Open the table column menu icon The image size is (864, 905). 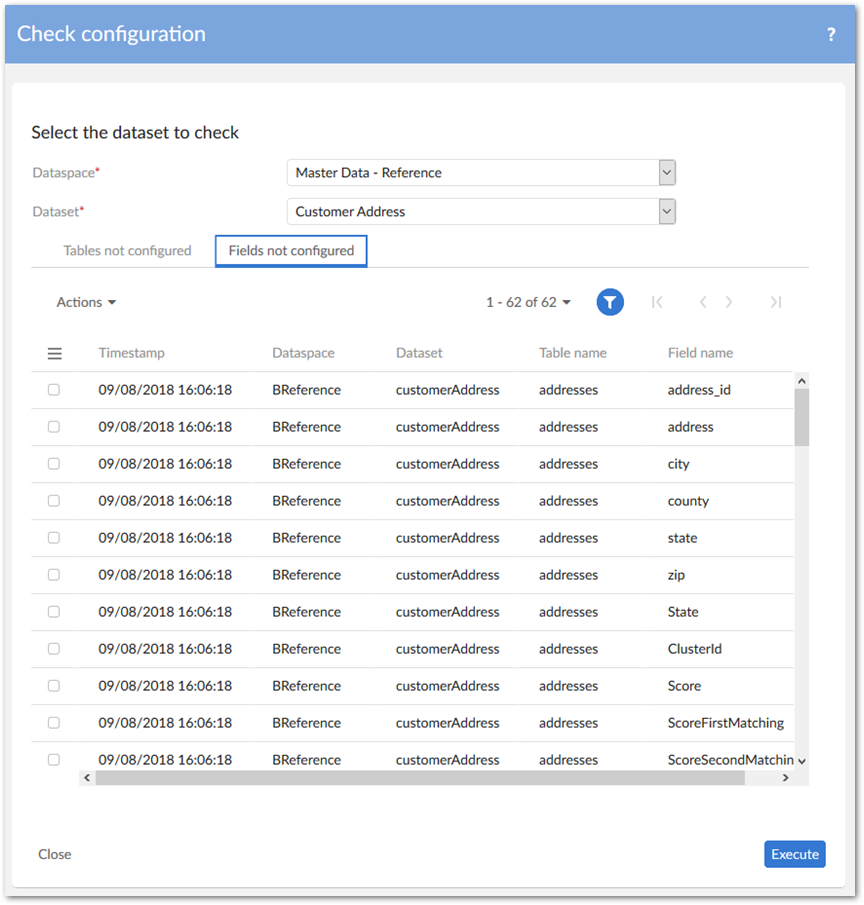point(55,353)
